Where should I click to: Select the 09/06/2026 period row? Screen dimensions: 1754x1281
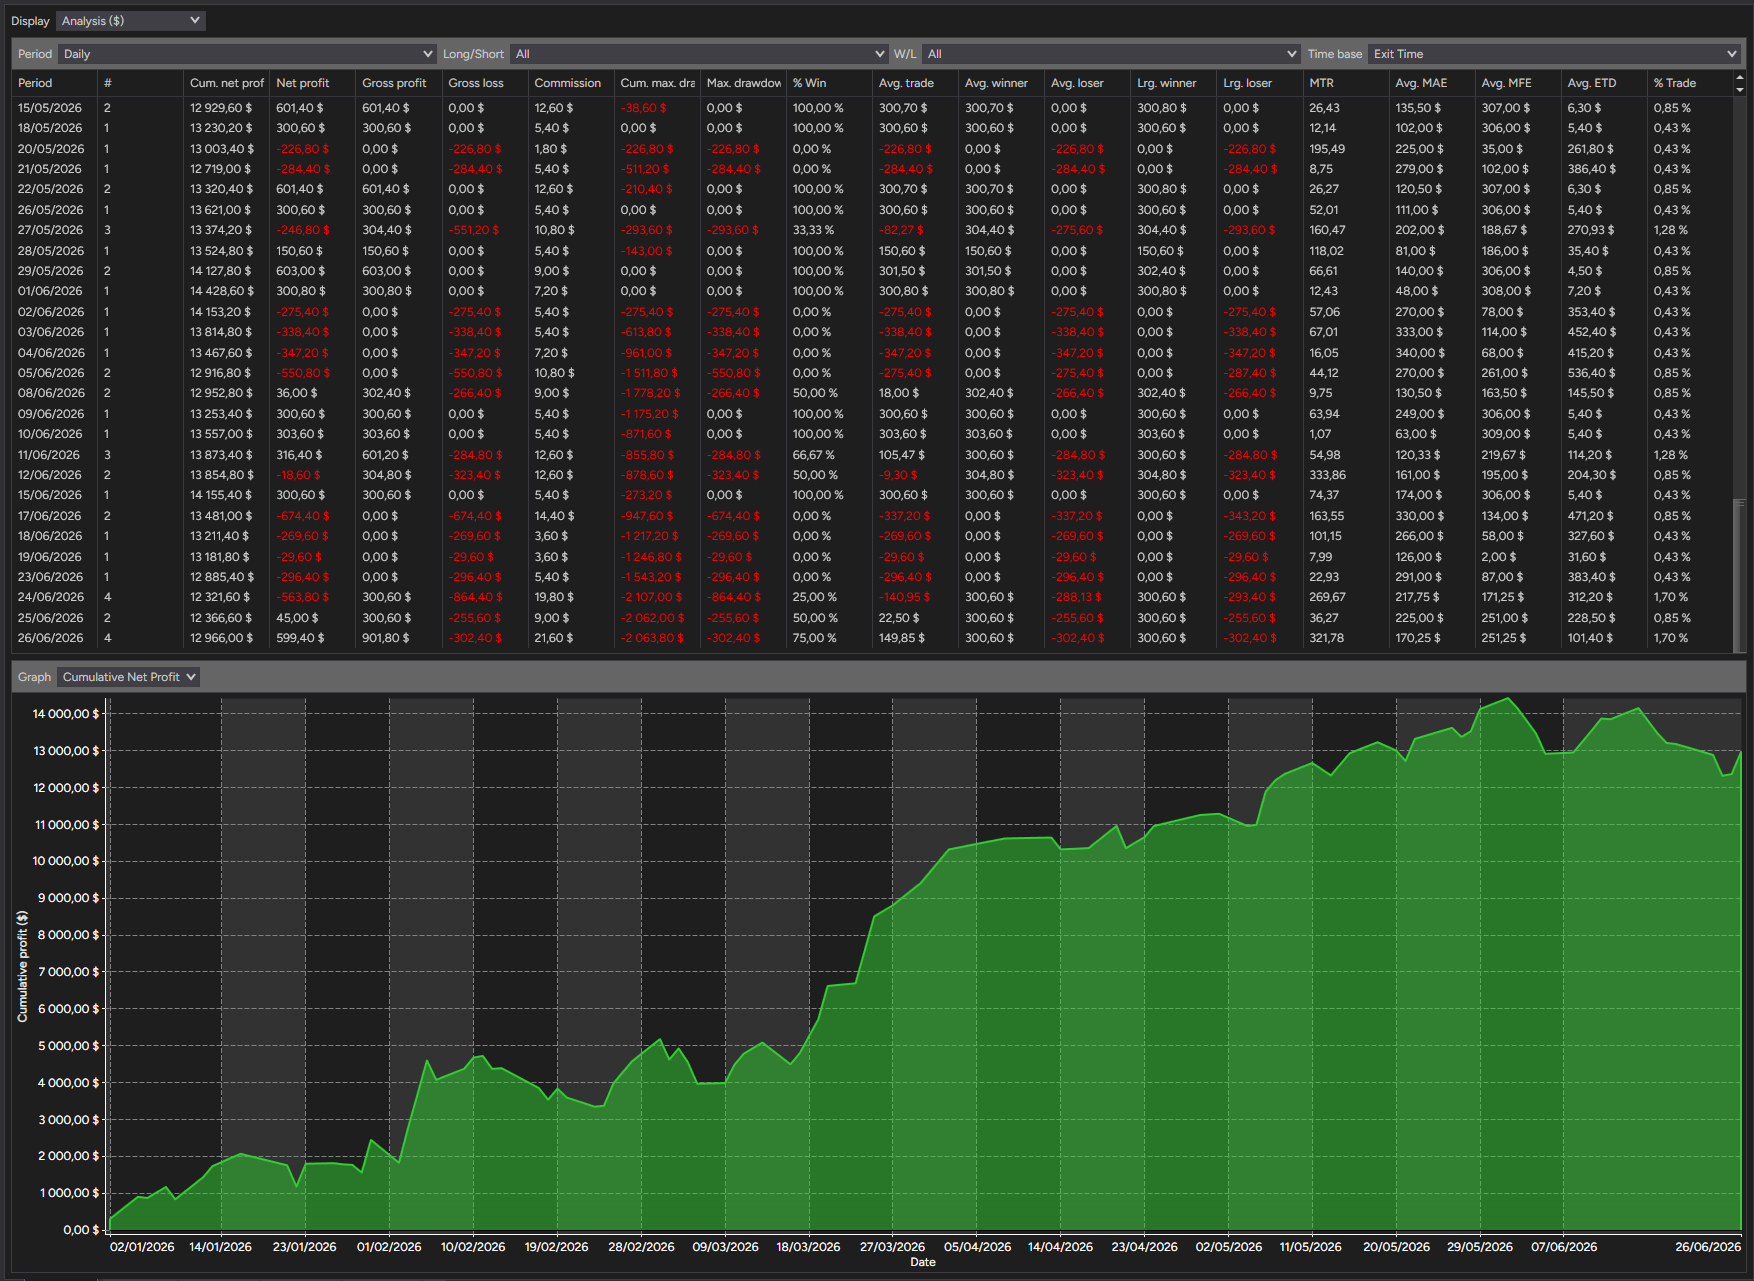tap(872, 414)
